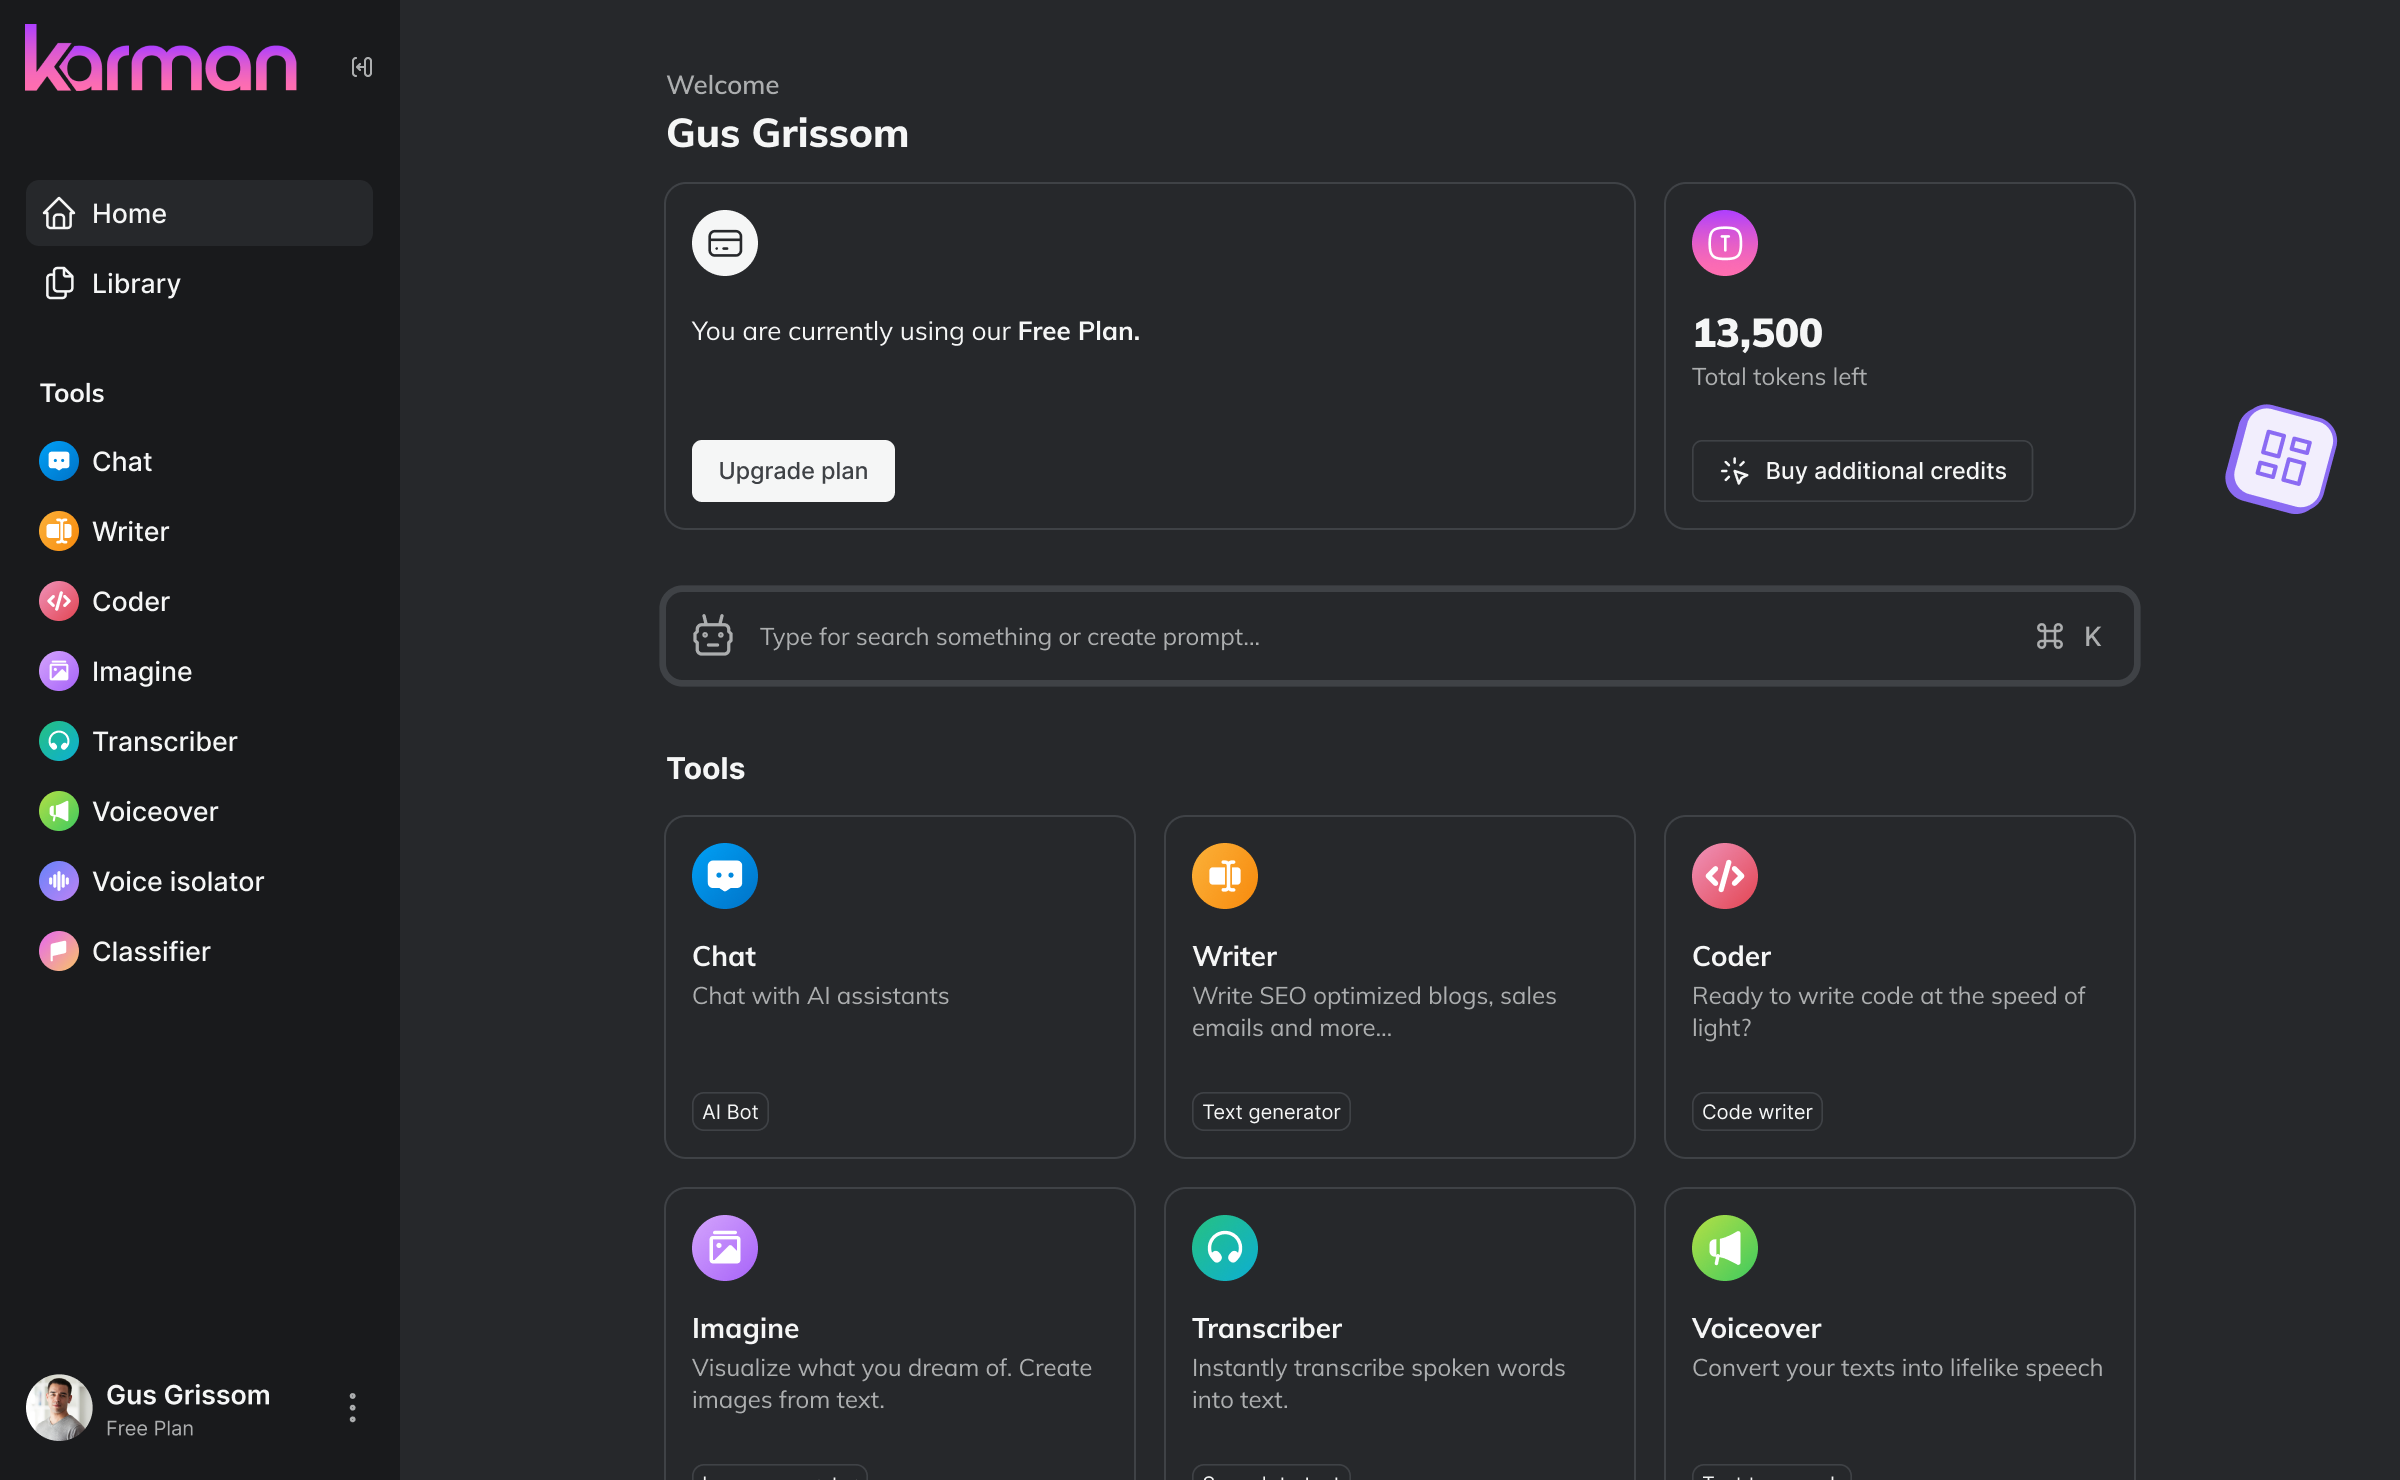Open Voice isolator from sidebar

pos(177,882)
